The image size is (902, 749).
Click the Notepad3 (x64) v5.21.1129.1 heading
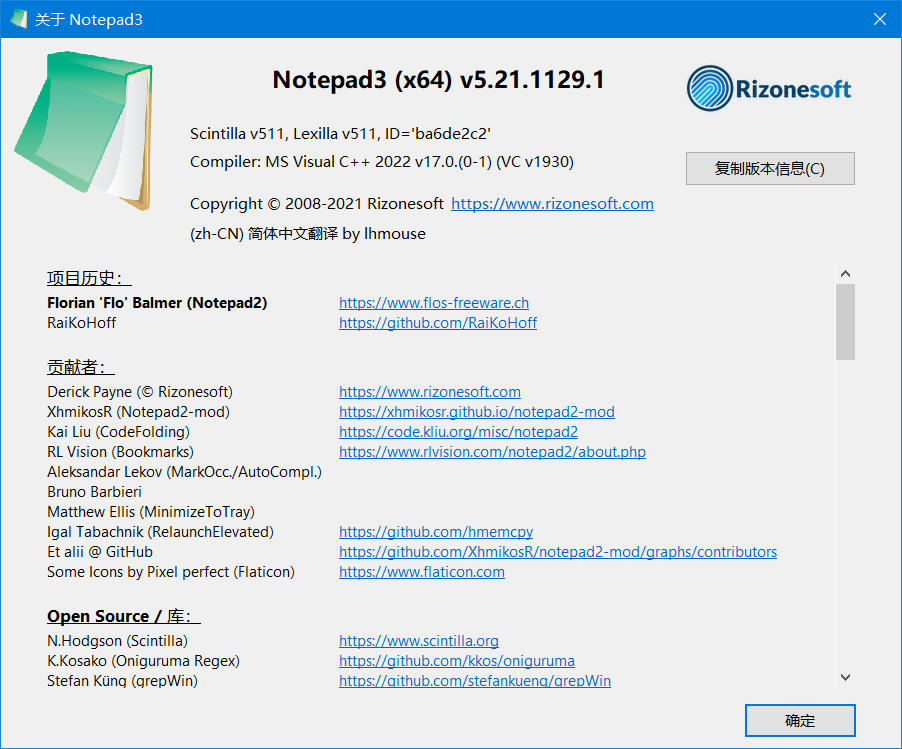[x=438, y=80]
